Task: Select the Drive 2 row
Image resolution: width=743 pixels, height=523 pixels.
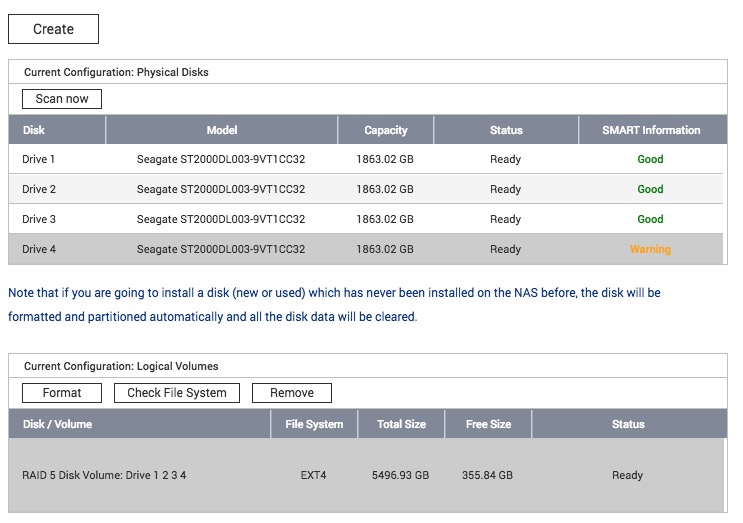Action: tap(39, 189)
